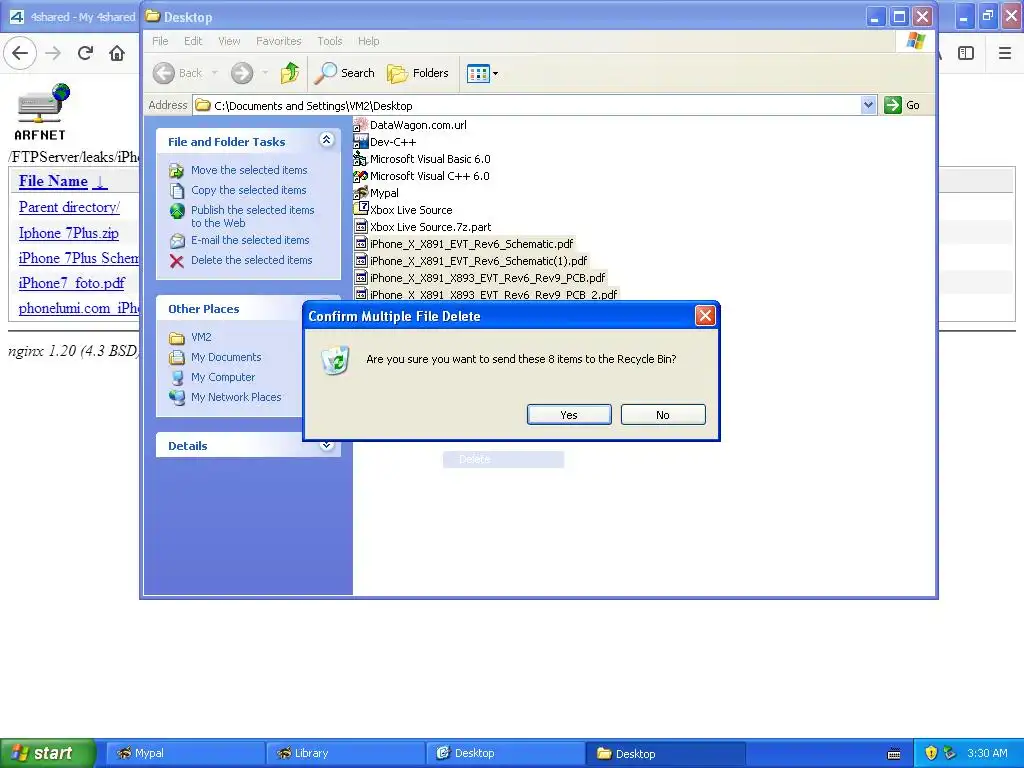
Task: Open the browser hamburger menu
Action: click(1005, 53)
